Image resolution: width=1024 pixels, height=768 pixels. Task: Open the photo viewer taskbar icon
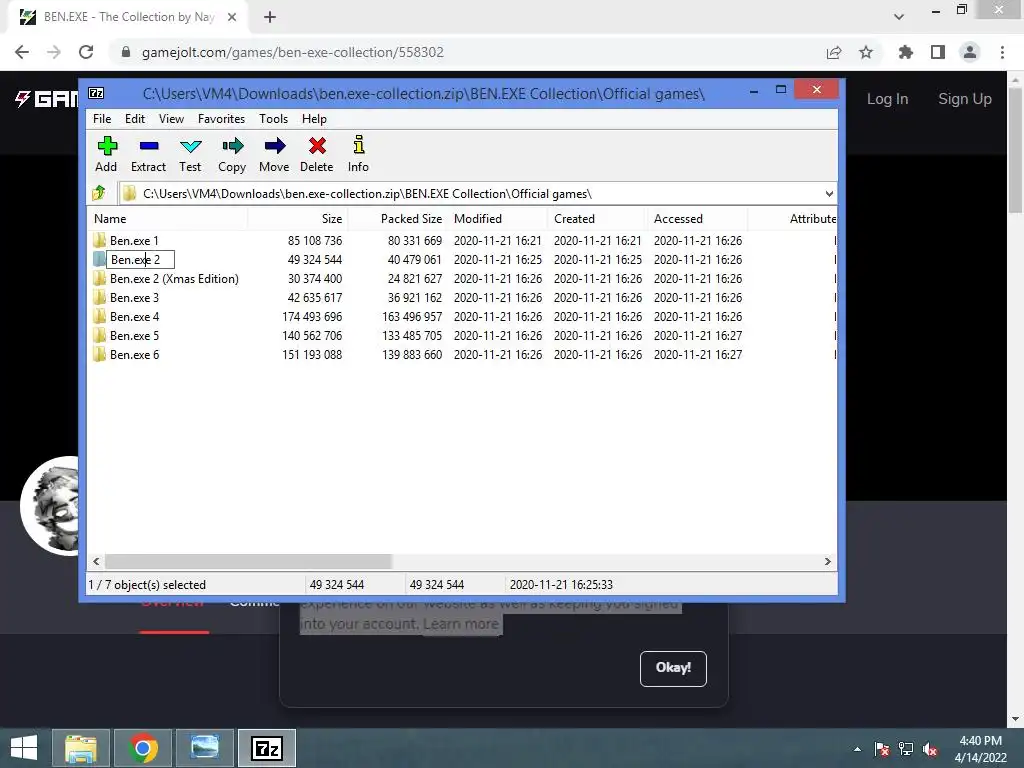(204, 748)
